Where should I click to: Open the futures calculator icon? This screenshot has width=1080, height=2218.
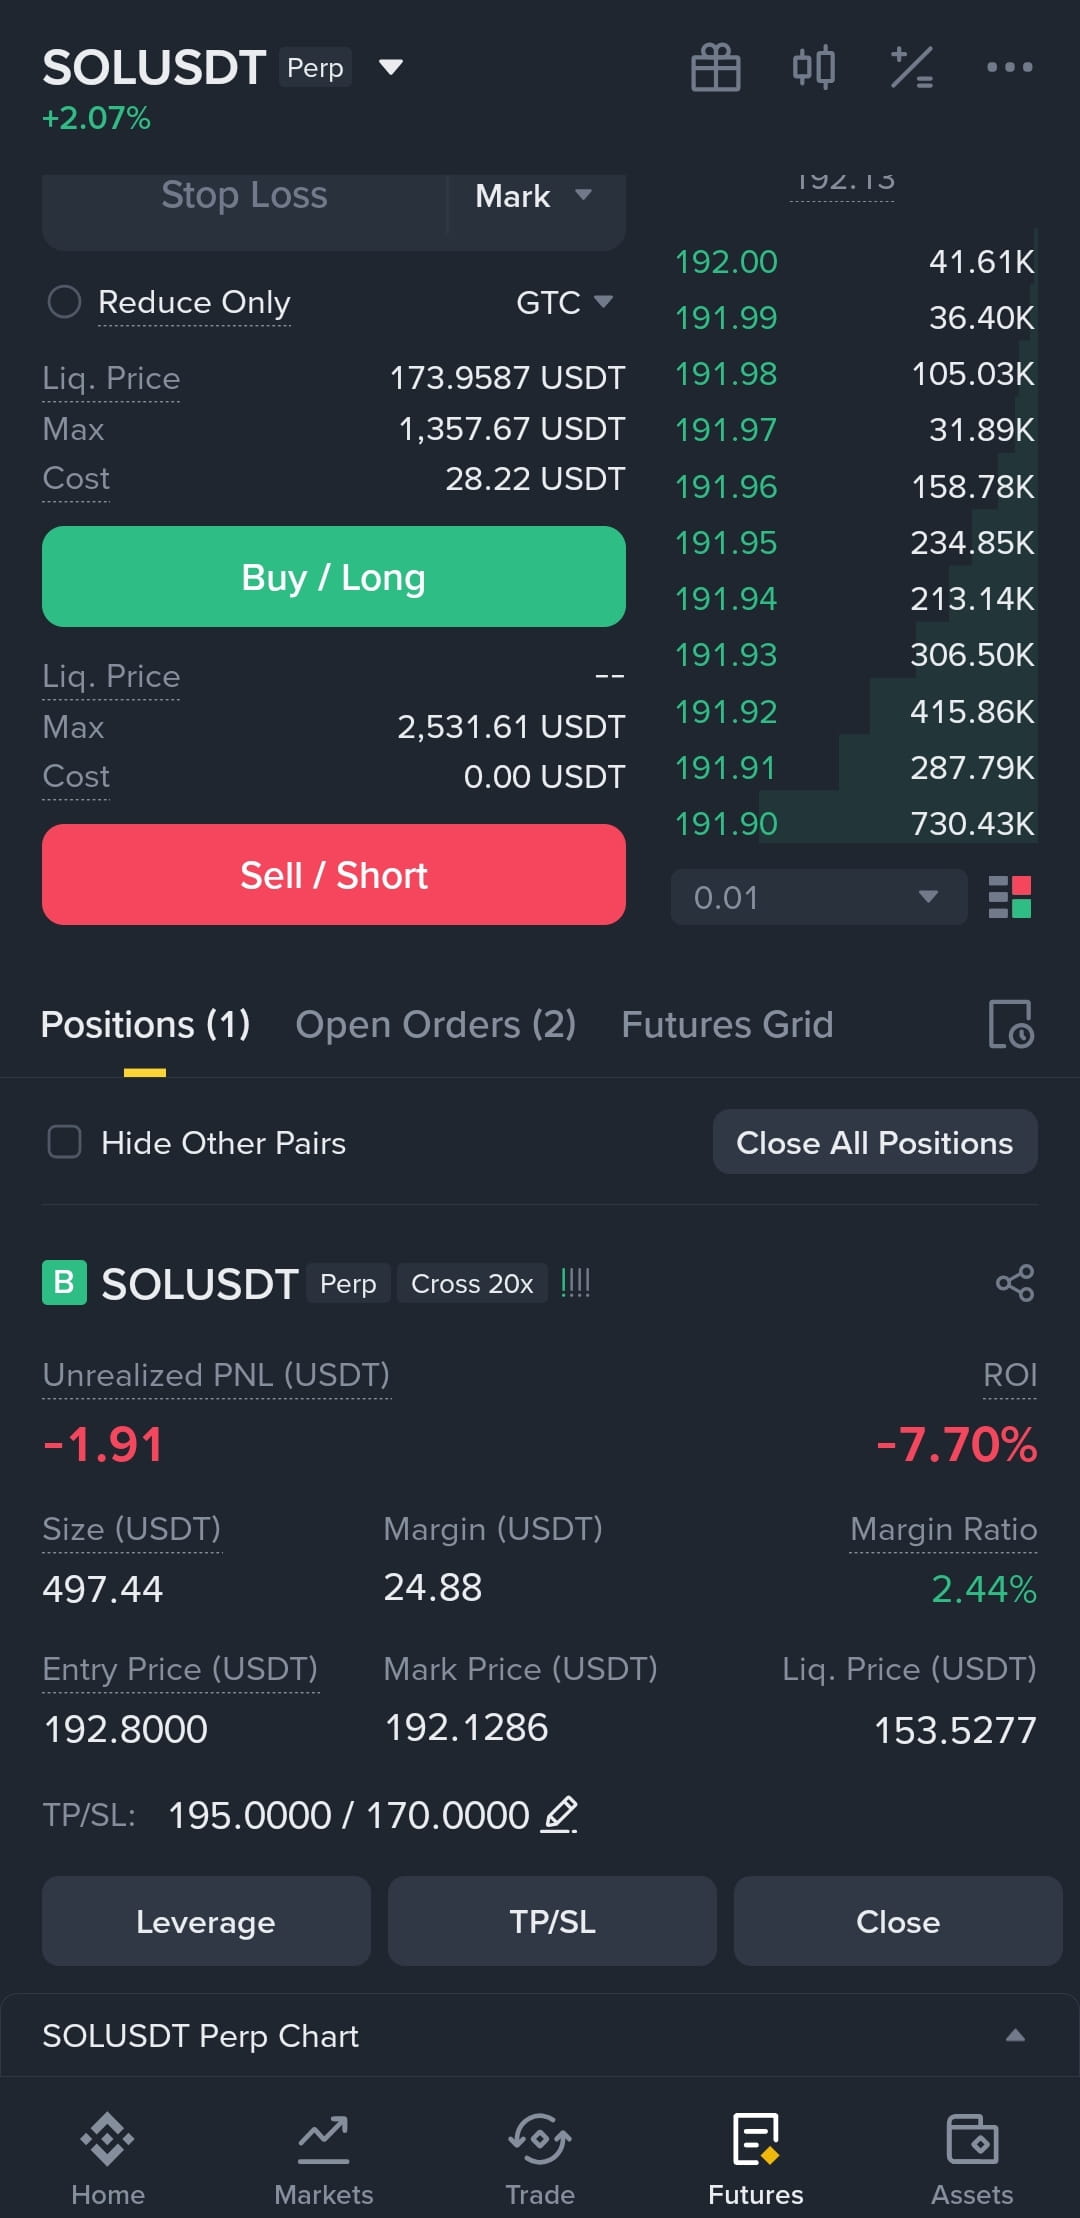pyautogui.click(x=912, y=68)
